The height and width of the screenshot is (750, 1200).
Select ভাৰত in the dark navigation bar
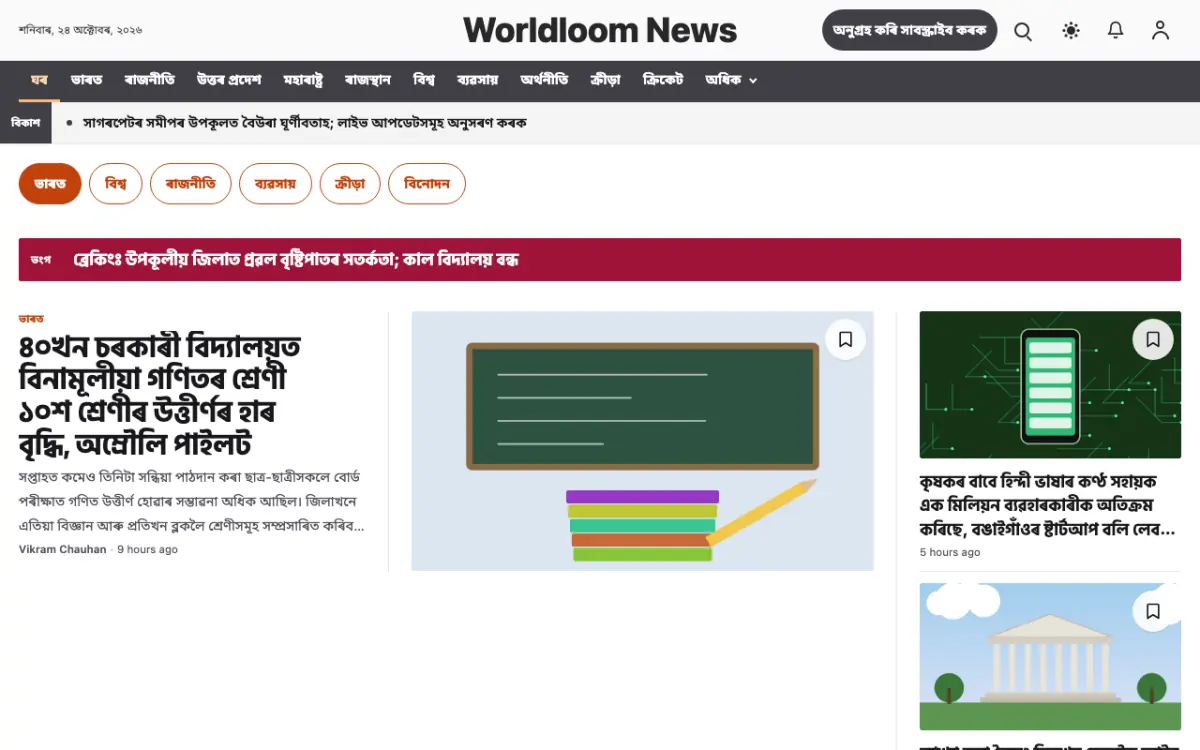click(87, 80)
